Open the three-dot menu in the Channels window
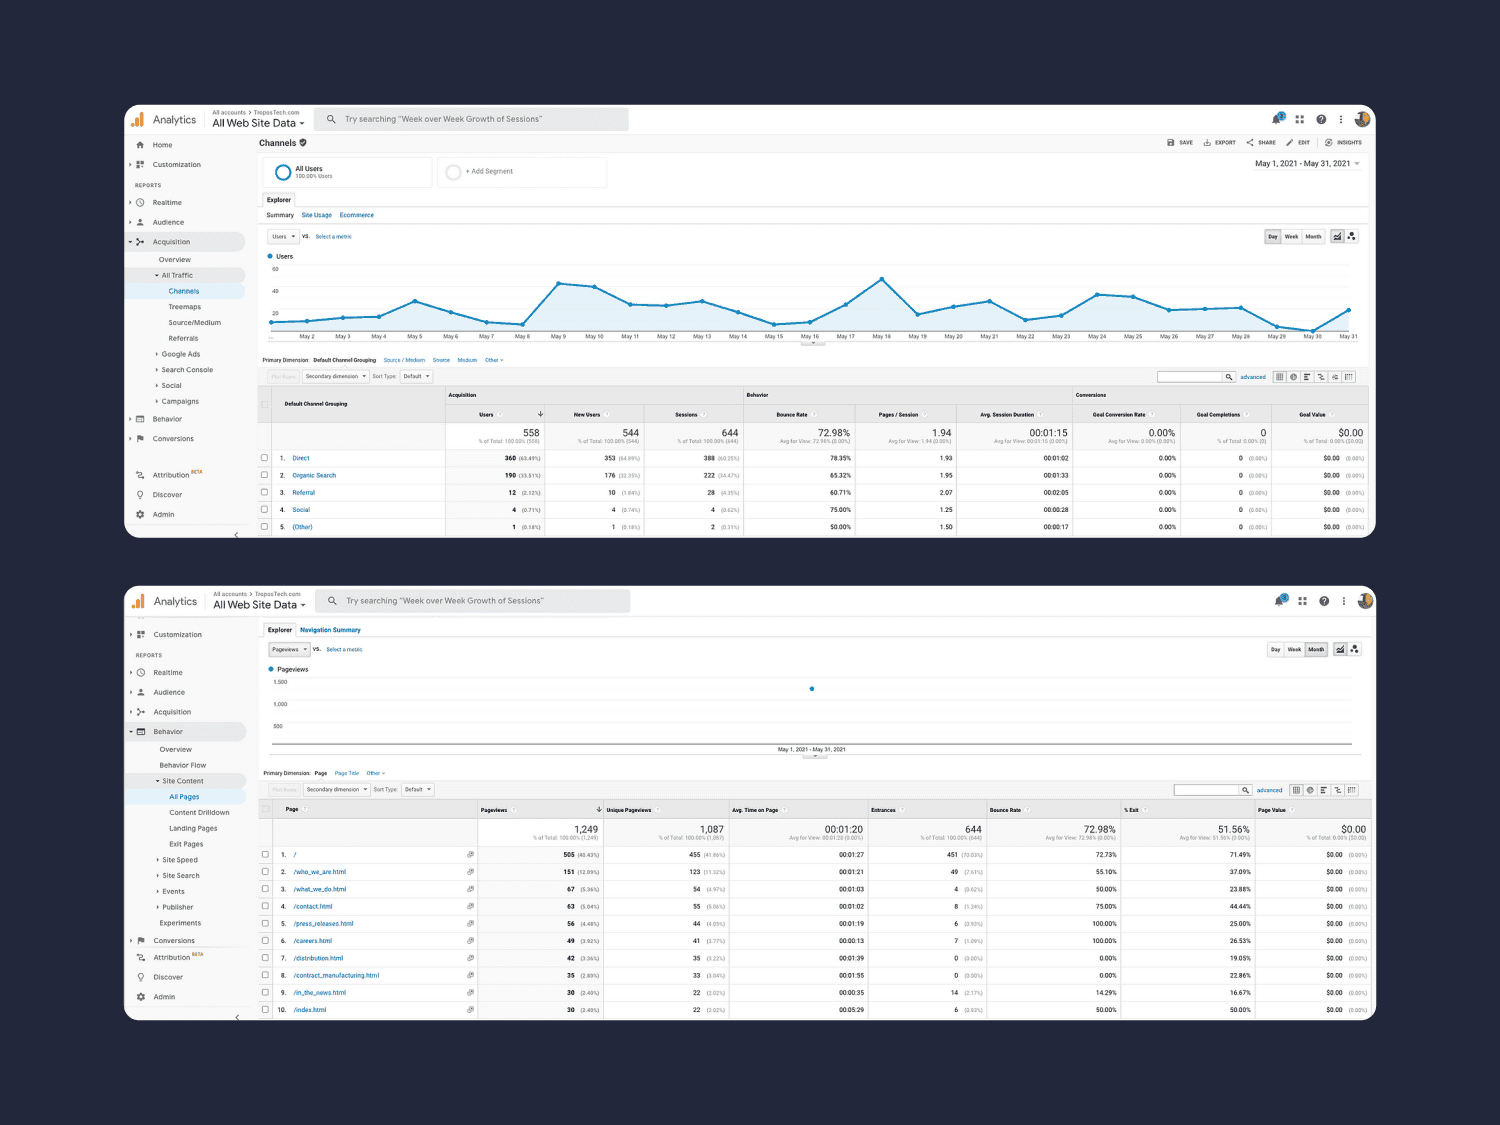This screenshot has width=1500, height=1125. coord(1341,119)
